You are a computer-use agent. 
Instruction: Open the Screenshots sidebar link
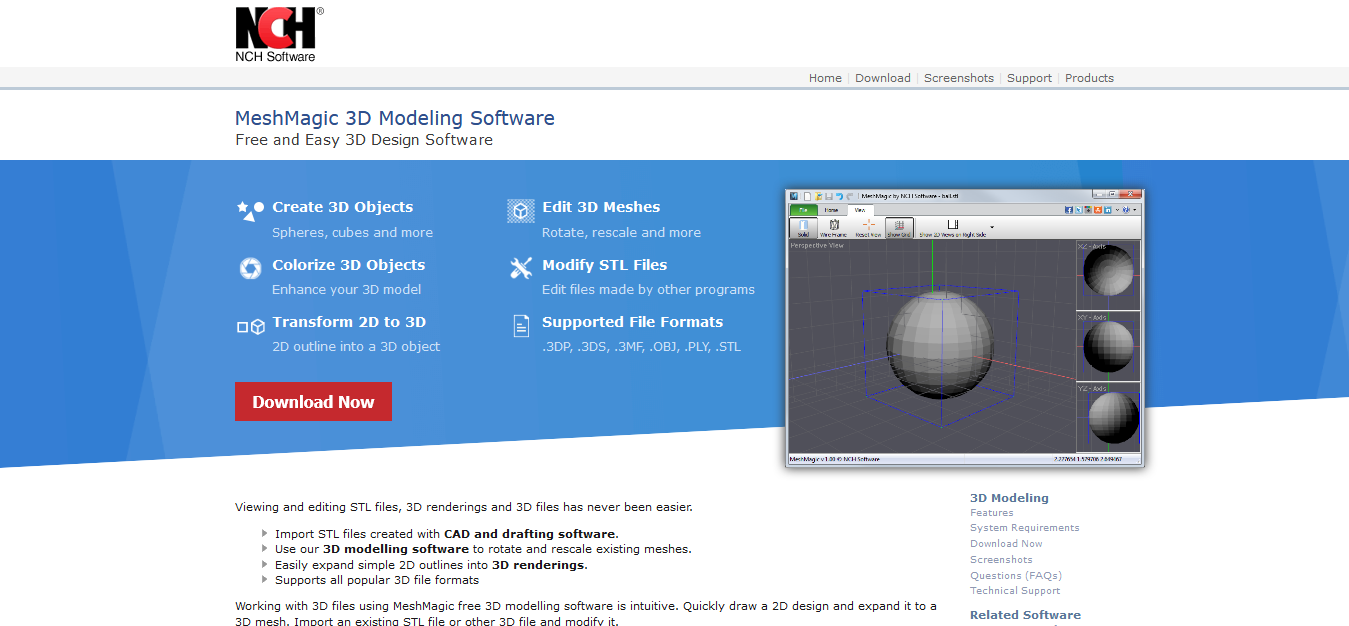[x=1001, y=560]
